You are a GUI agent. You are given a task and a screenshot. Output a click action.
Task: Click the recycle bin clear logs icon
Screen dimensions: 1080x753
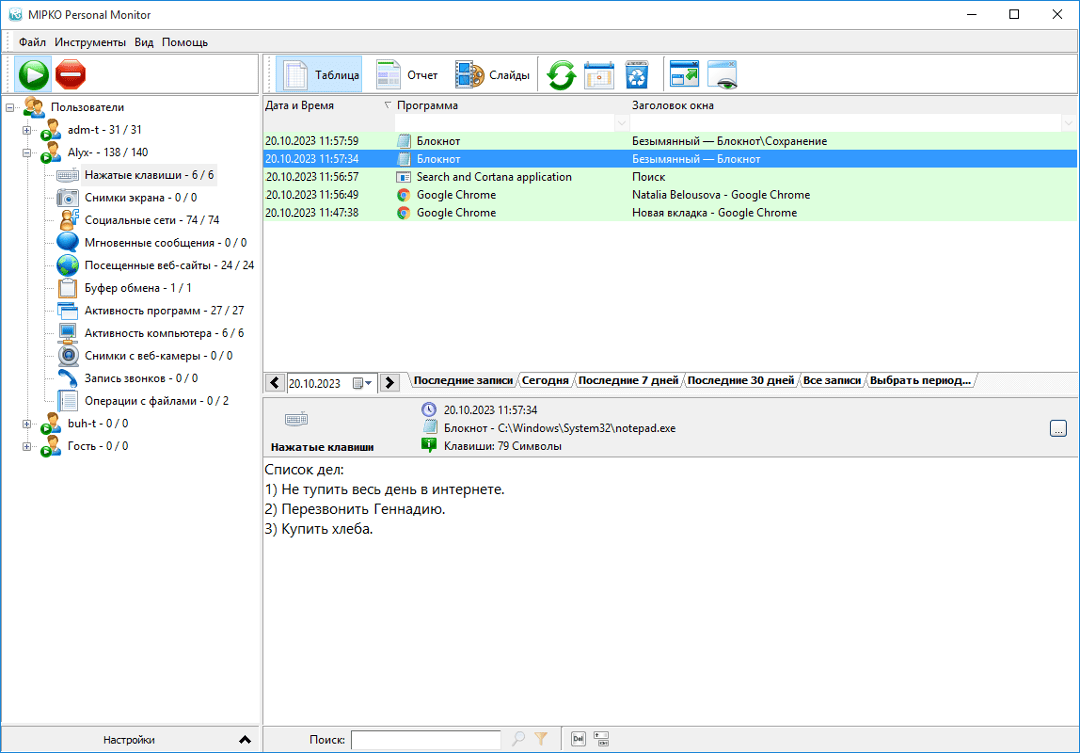637,75
